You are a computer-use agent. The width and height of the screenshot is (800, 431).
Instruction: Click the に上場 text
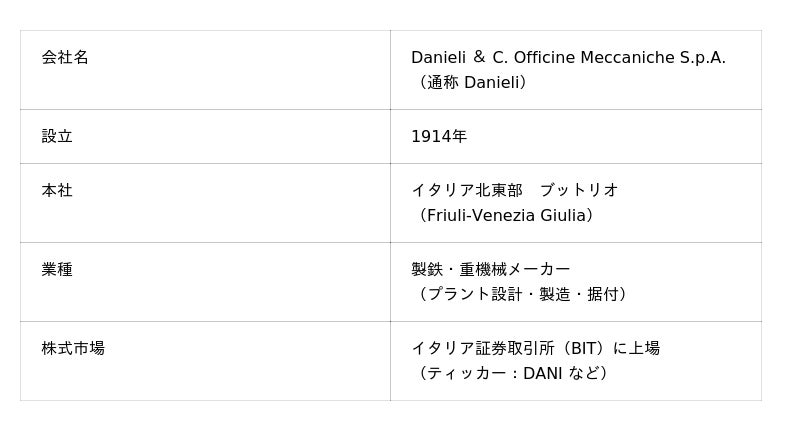click(636, 349)
